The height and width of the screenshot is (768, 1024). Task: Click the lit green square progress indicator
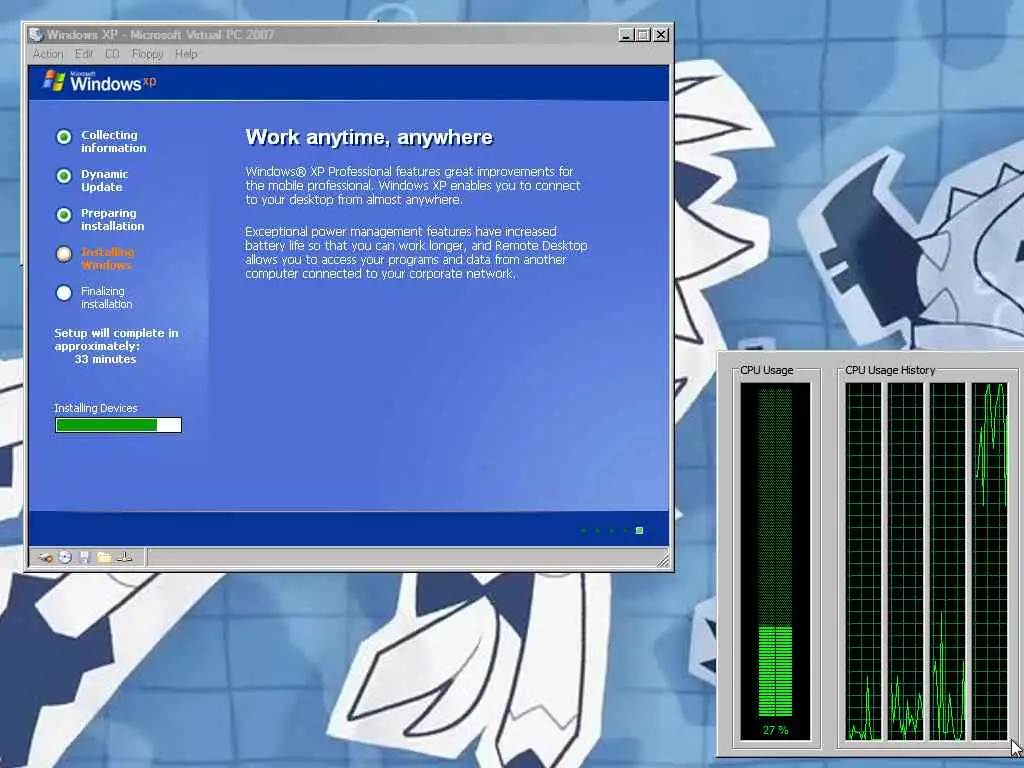tap(639, 530)
